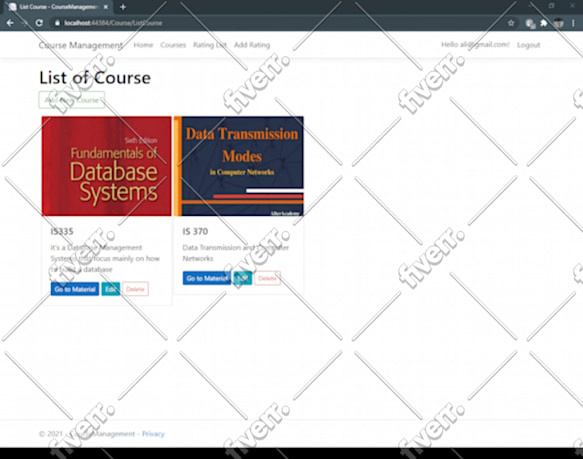Delete the IS 370 course

267,278
